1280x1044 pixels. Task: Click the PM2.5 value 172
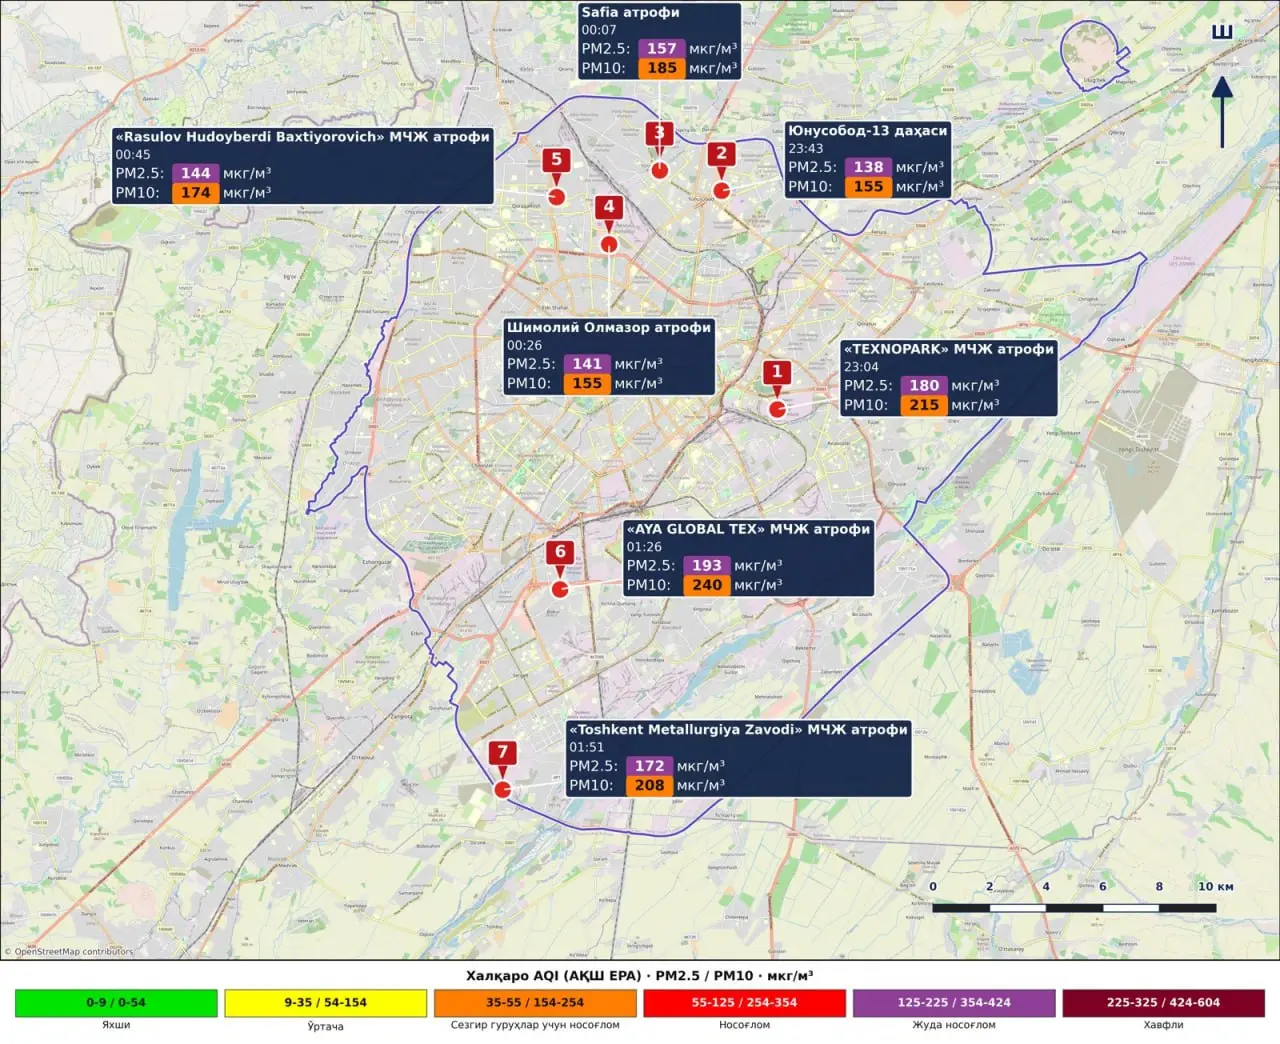tap(649, 766)
